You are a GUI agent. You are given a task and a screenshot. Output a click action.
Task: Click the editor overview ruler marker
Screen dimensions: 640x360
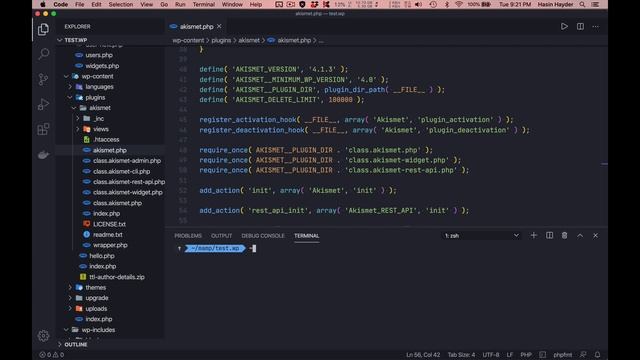click(x=604, y=164)
